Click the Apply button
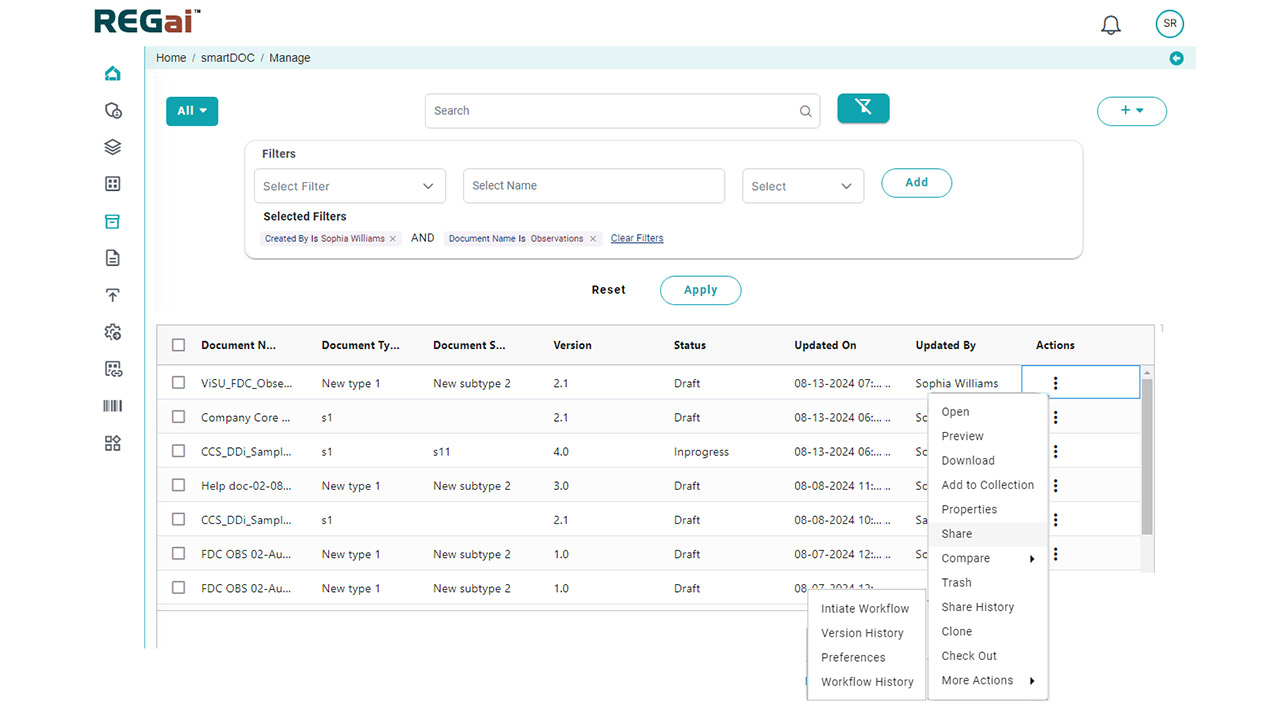The height and width of the screenshot is (720, 1280). pyautogui.click(x=700, y=290)
